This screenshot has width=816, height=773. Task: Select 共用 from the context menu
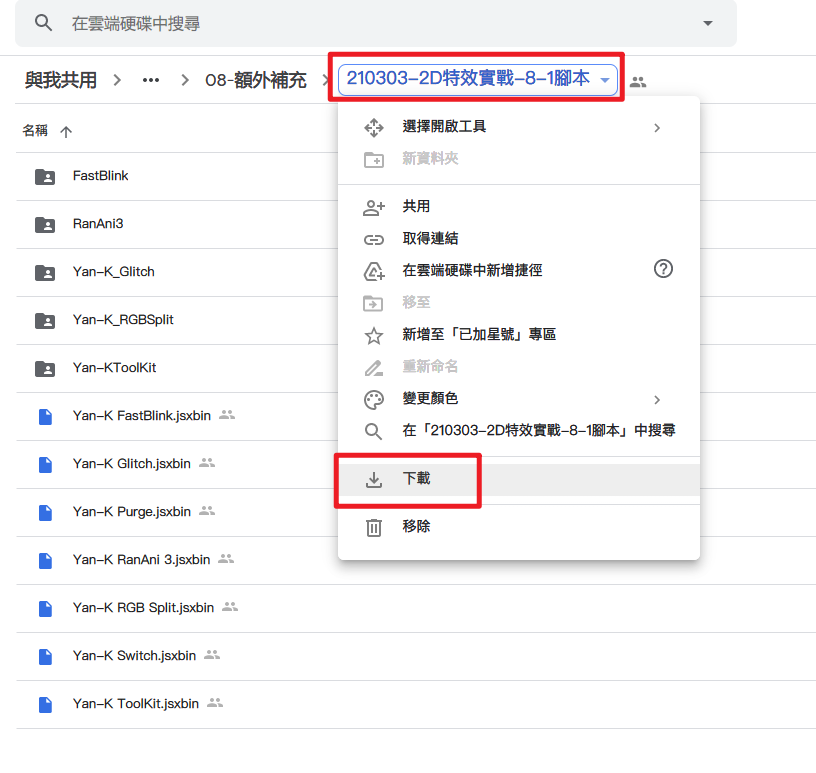pos(416,206)
